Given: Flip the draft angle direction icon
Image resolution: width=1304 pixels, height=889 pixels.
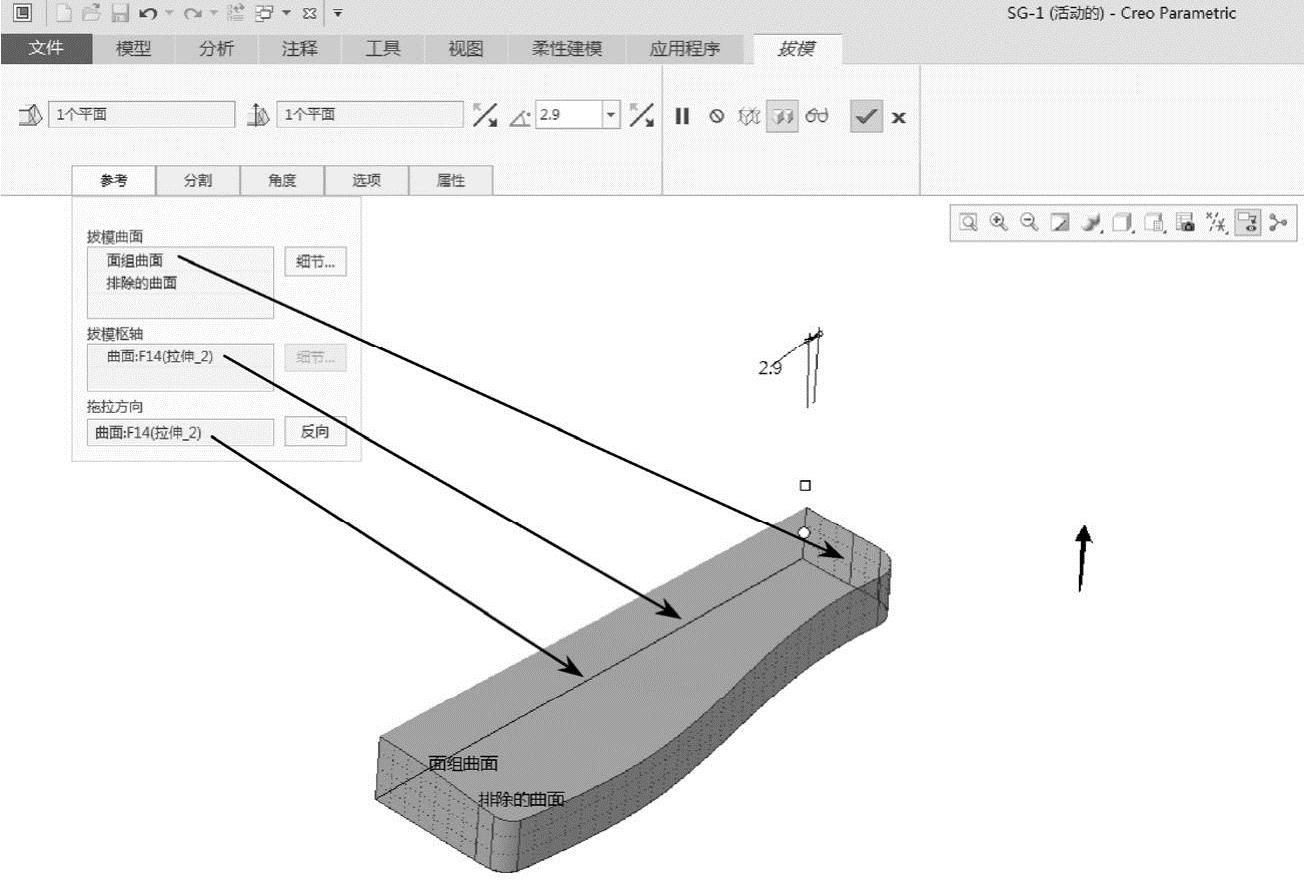Looking at the screenshot, I should [x=642, y=115].
